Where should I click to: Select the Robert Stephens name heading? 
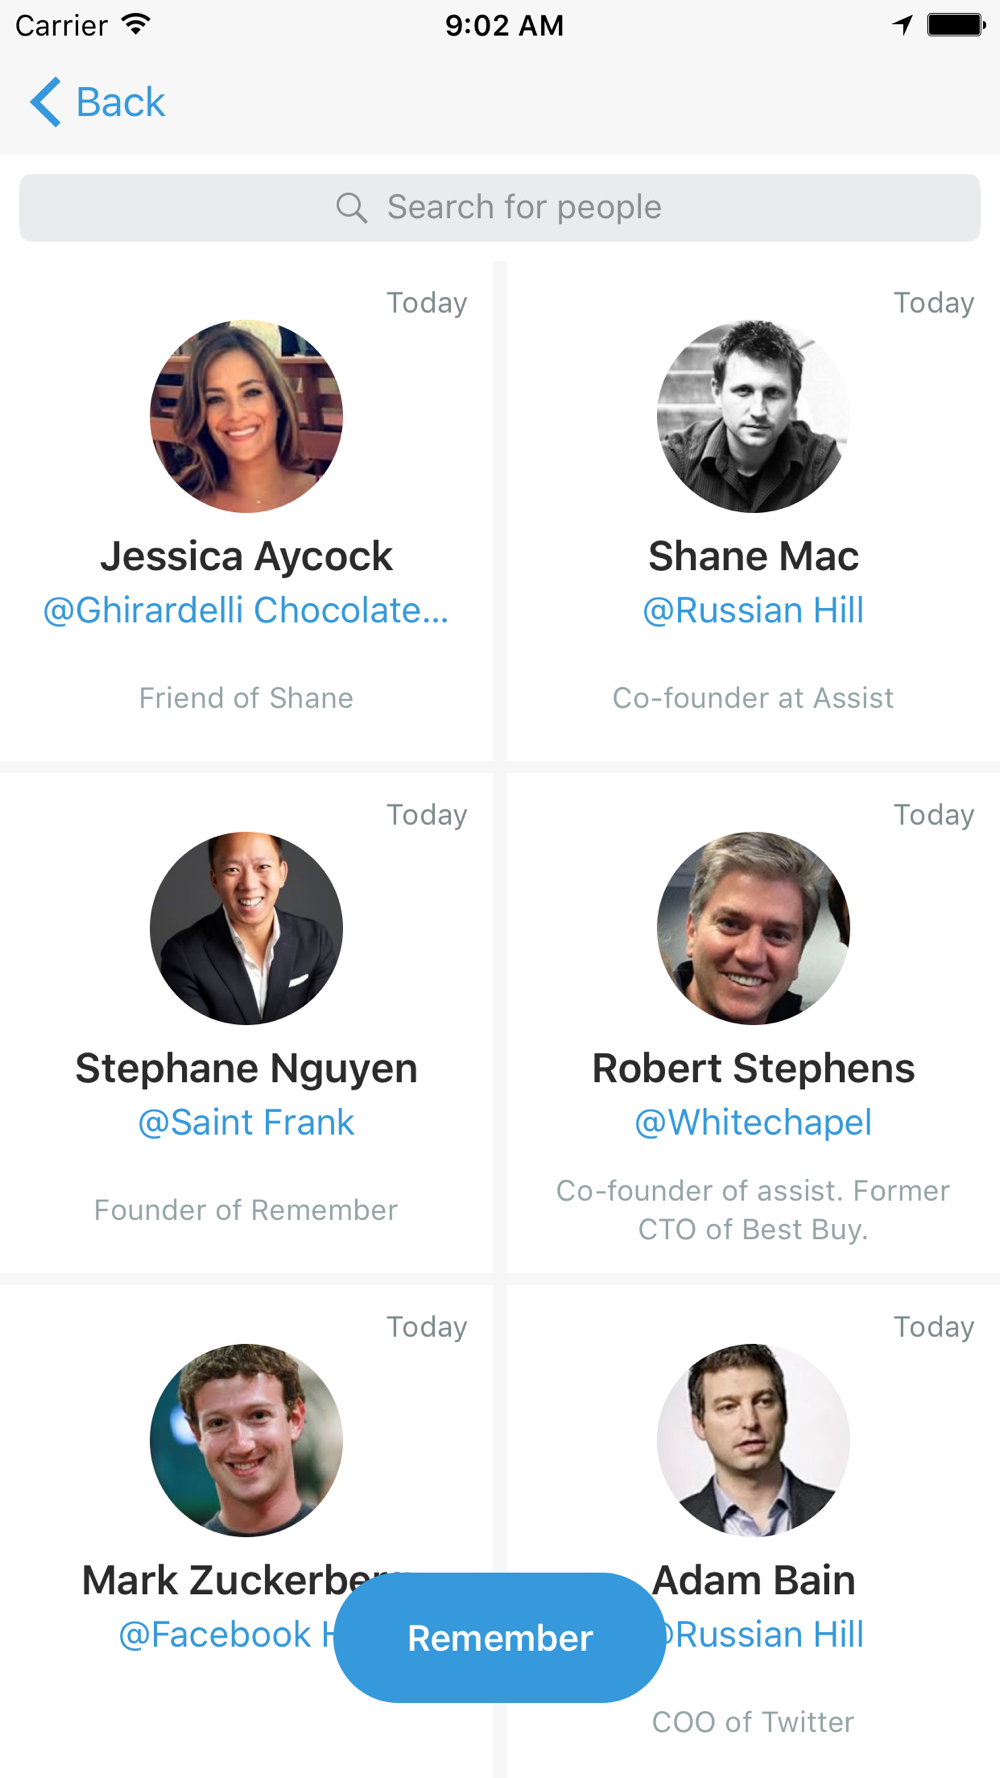[x=753, y=1068]
